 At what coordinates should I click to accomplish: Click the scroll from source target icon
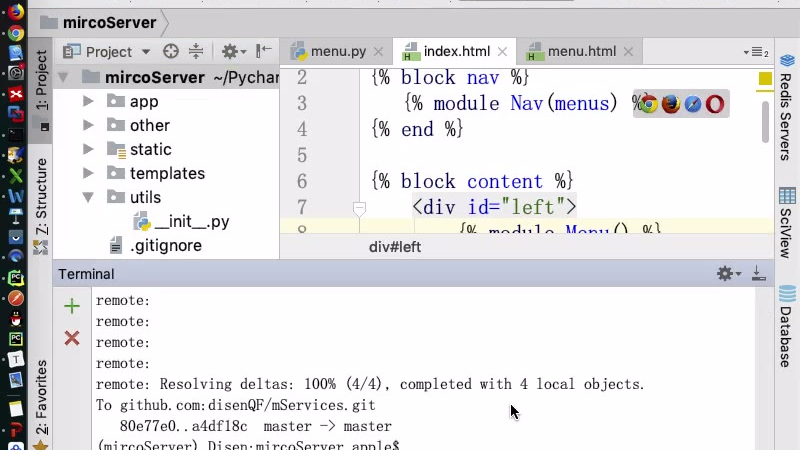pyautogui.click(x=171, y=52)
